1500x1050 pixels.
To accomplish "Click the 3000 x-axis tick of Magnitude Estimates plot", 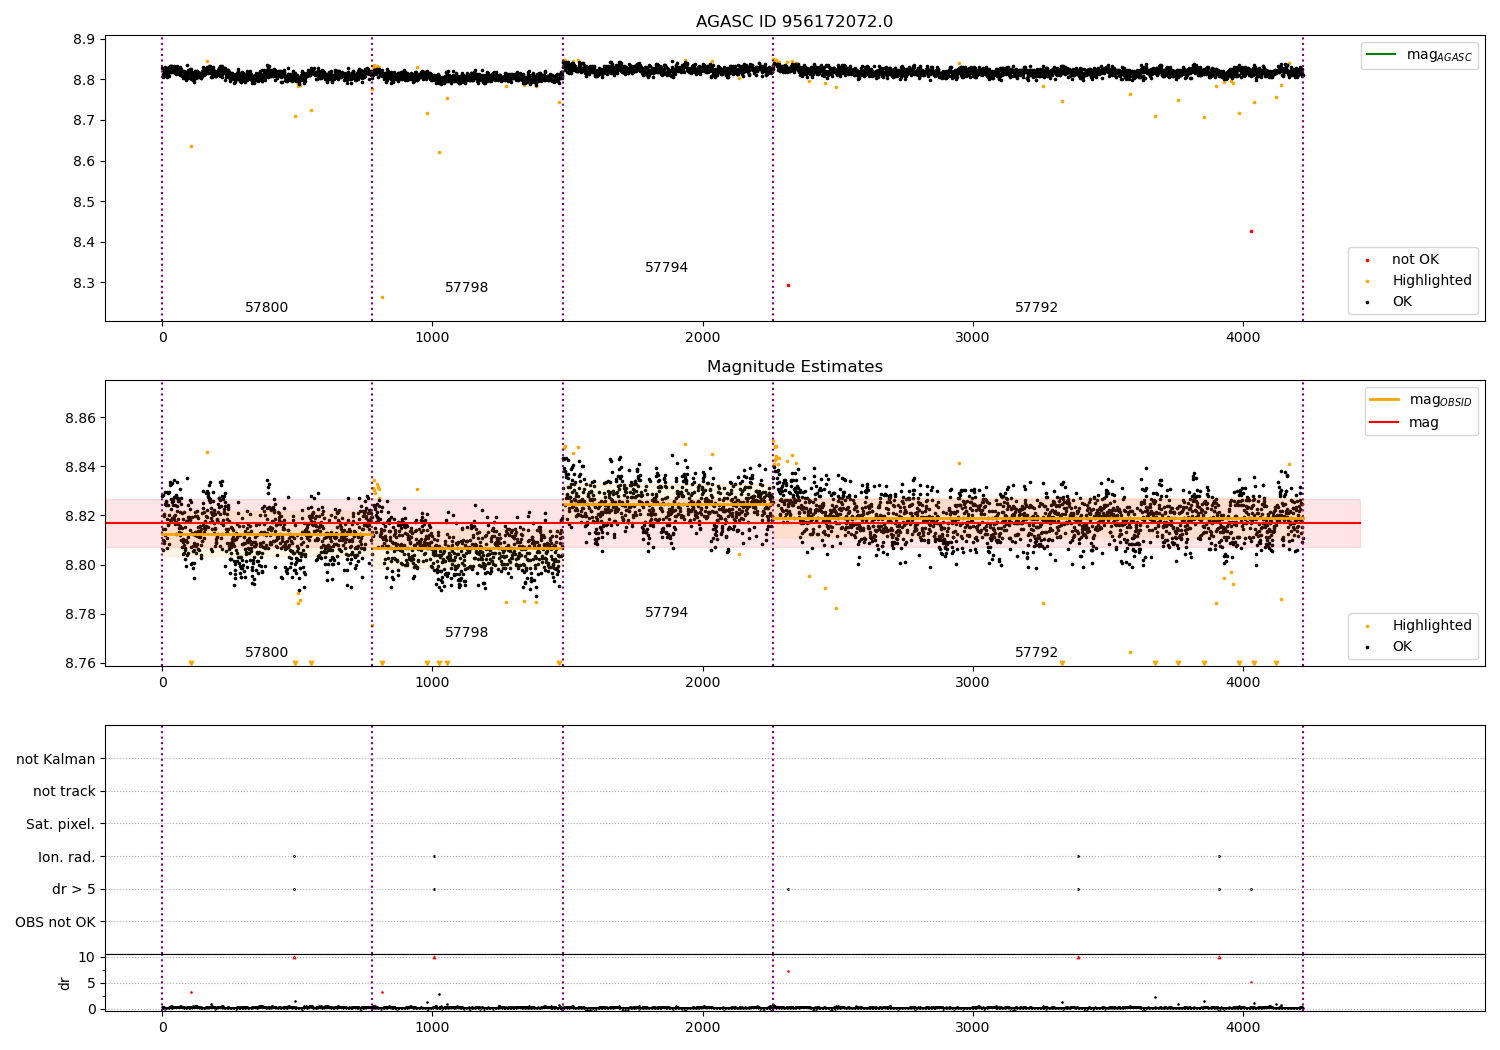I will (x=973, y=683).
